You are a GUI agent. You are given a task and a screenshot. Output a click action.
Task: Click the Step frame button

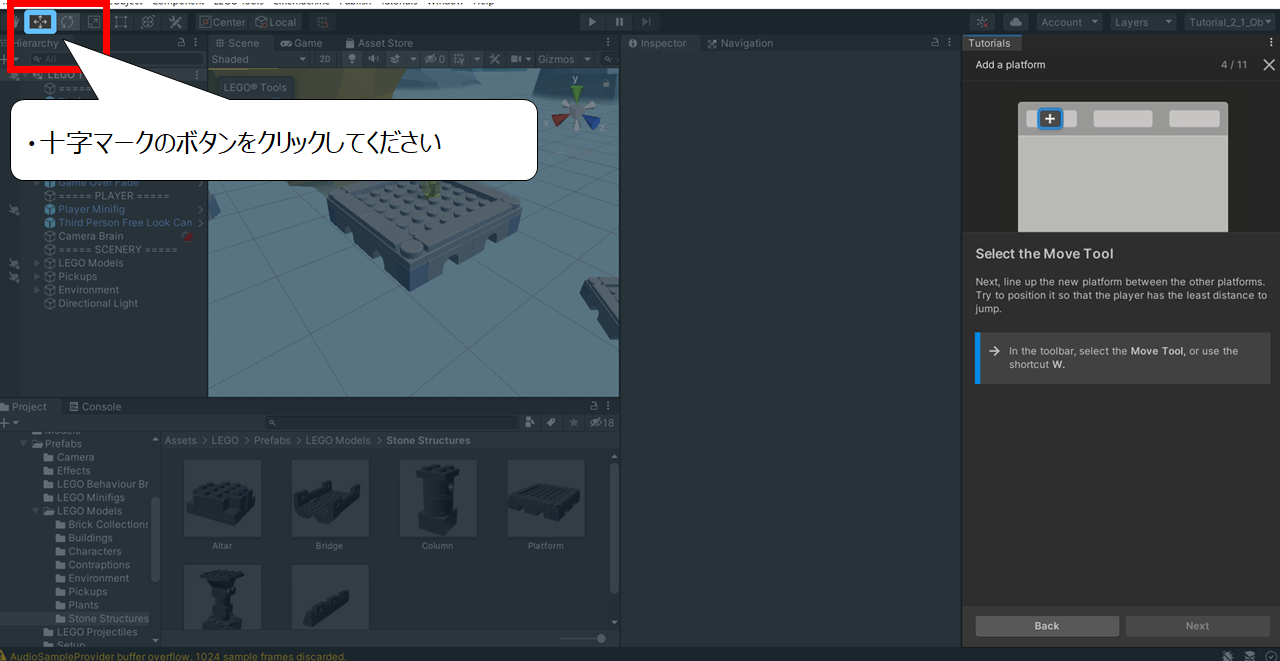point(646,22)
